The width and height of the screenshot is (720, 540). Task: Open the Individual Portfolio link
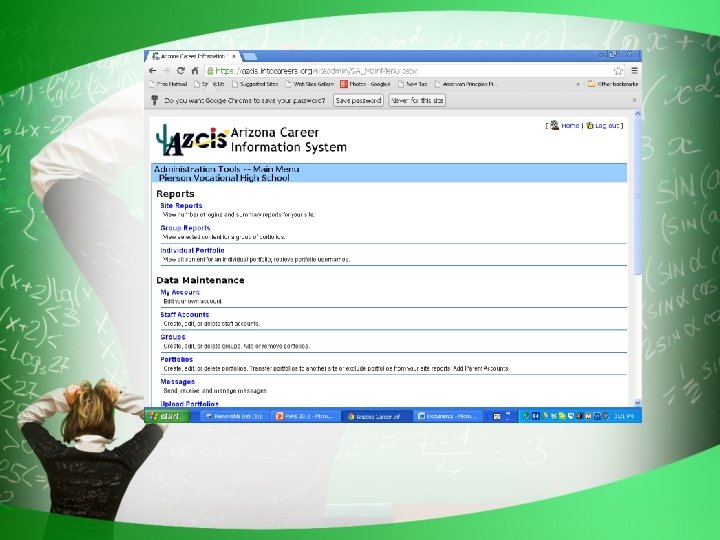(x=192, y=250)
